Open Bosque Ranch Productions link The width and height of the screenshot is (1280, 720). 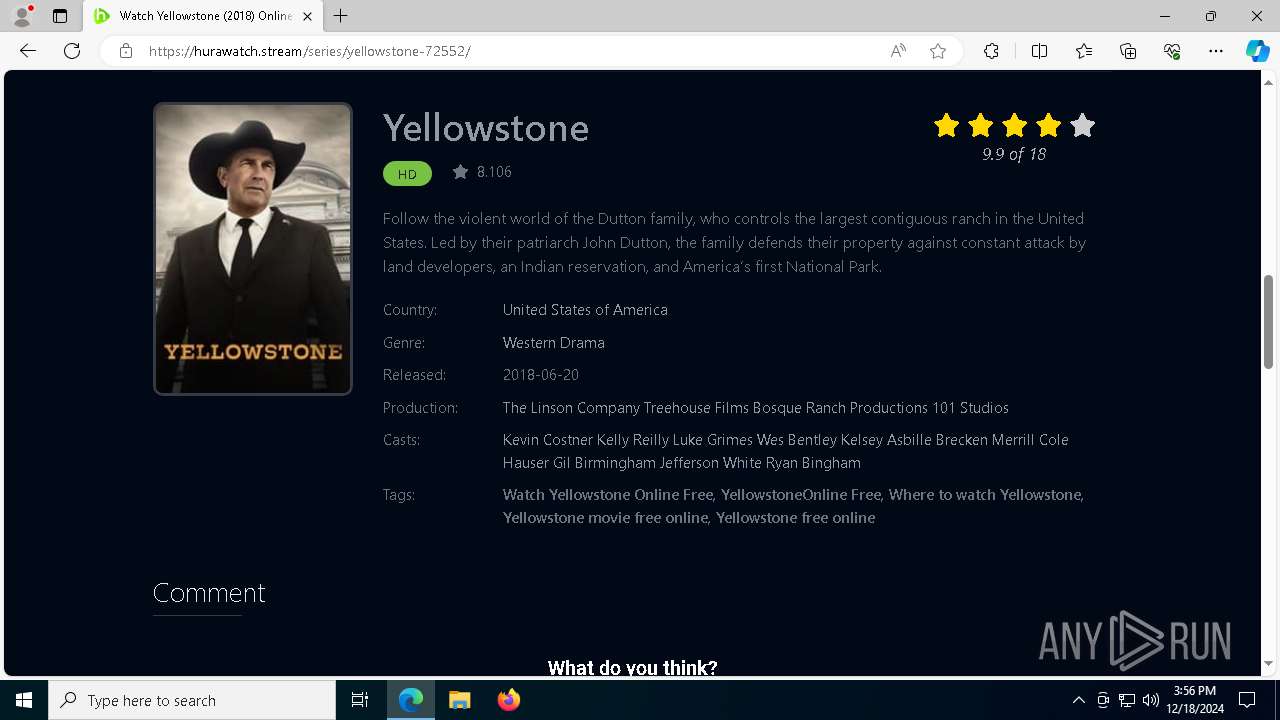[x=840, y=408]
